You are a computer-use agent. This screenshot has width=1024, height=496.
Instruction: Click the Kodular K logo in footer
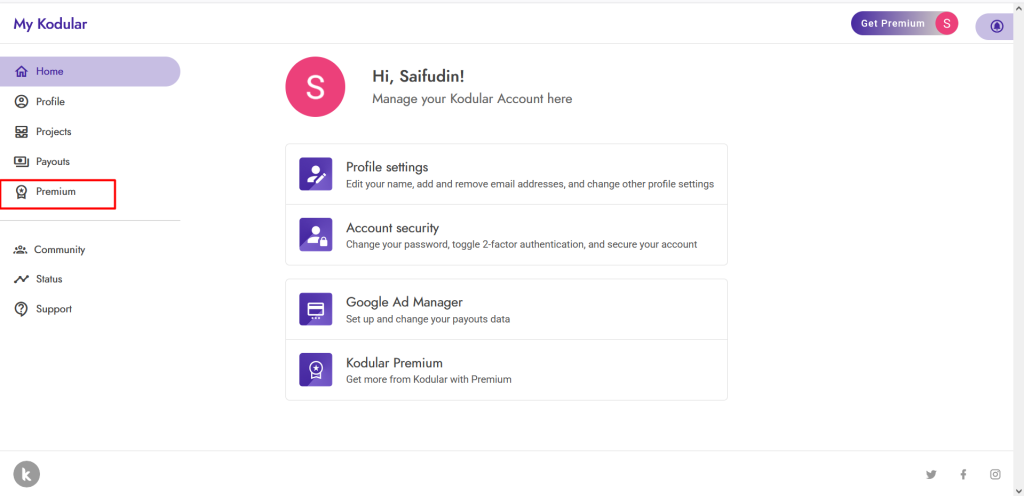click(27, 474)
